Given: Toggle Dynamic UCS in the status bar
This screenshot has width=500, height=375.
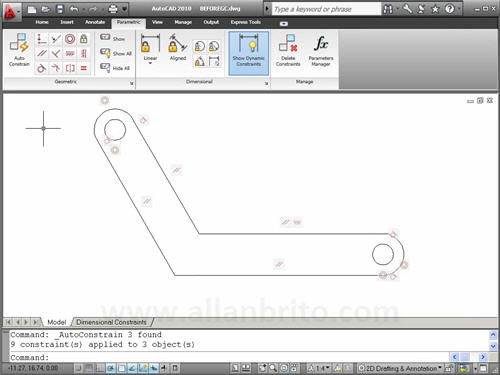Looking at the screenshot, I should click(x=143, y=368).
